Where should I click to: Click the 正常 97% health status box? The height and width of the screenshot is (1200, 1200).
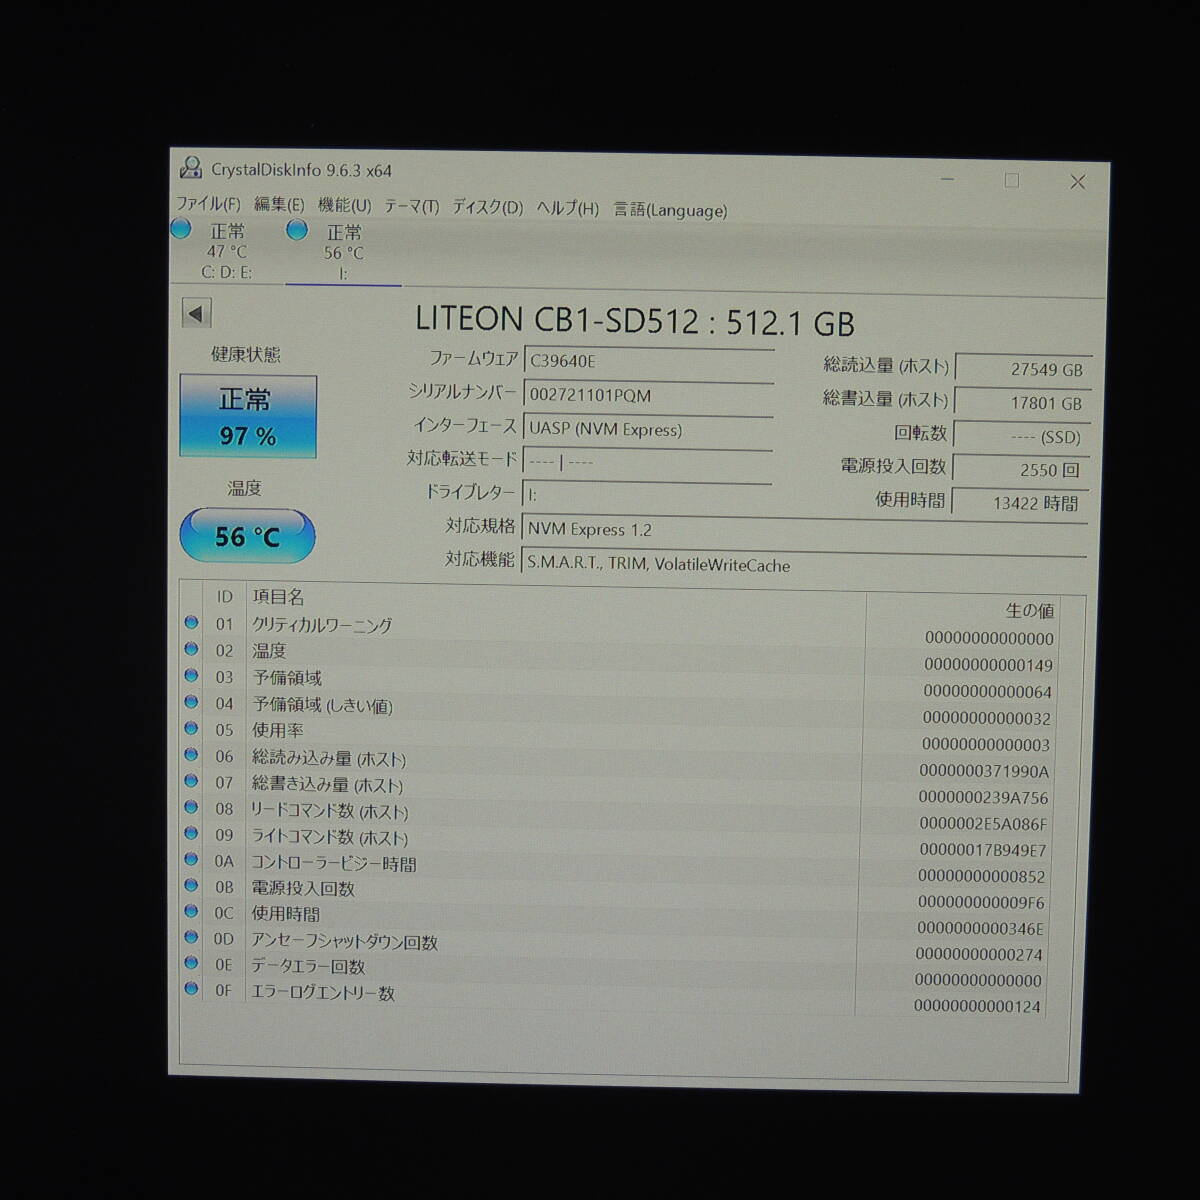tap(248, 415)
